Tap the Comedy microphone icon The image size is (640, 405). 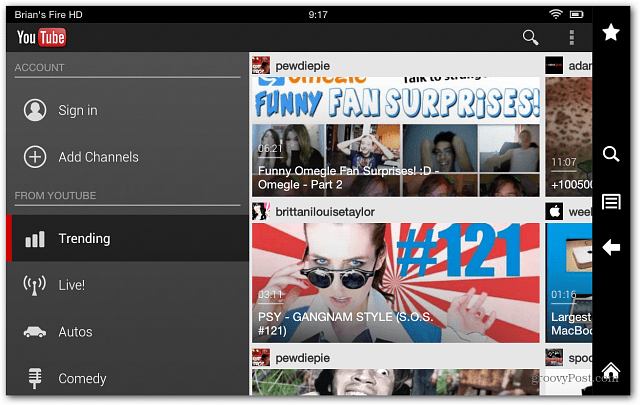35,378
